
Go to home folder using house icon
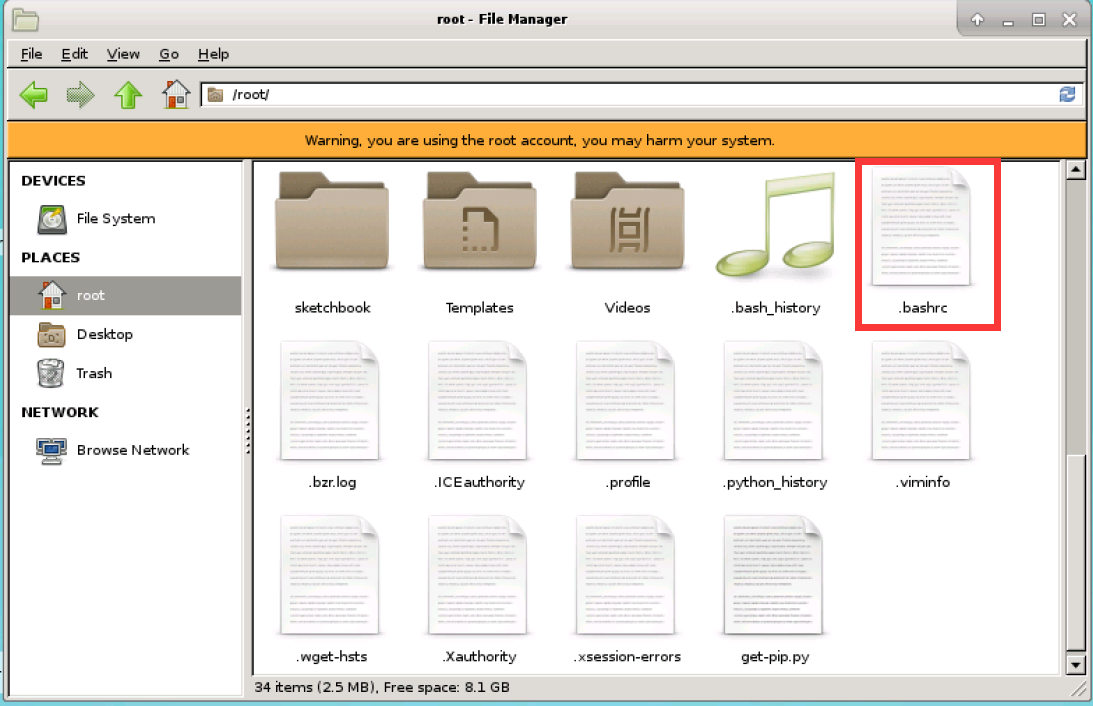coord(176,94)
